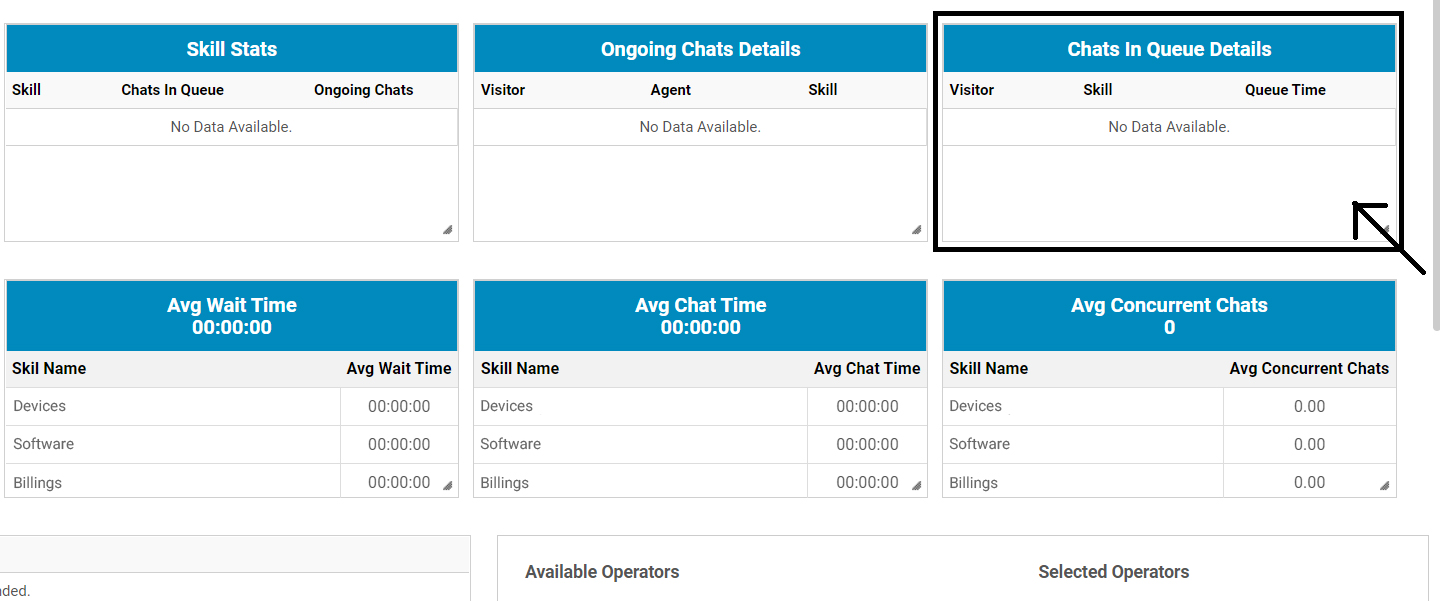1440x601 pixels.
Task: Click the Ongoing Chats column header
Action: 363,90
